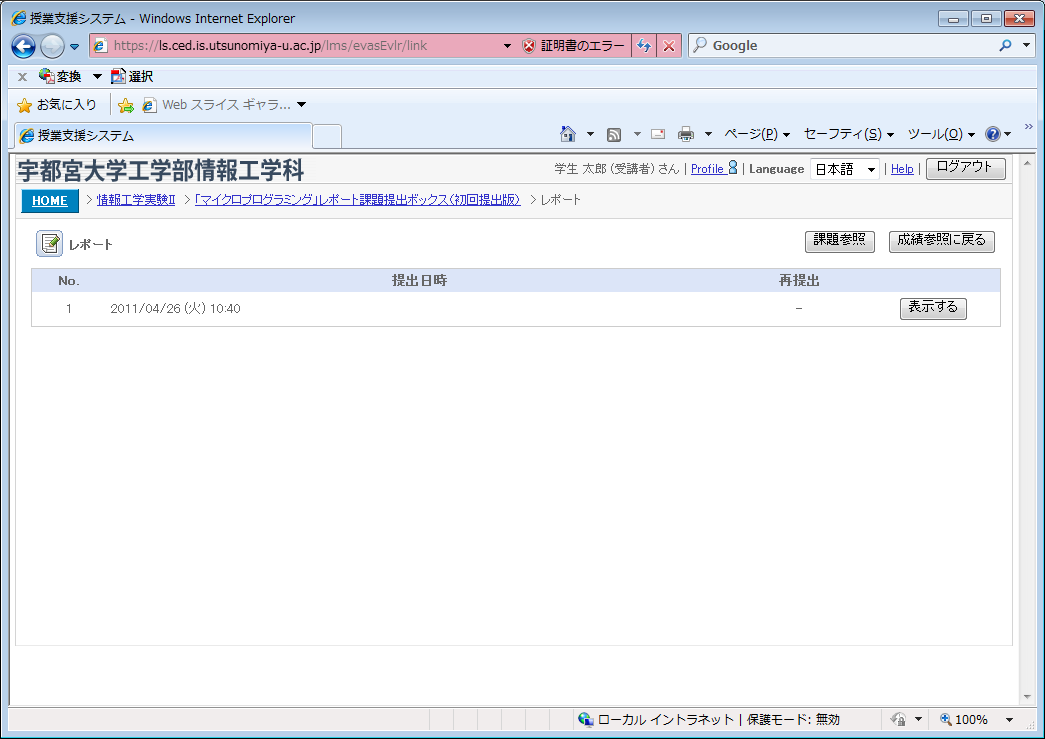Click the 表示する button for report 1
This screenshot has height=739, width=1045.
933,308
